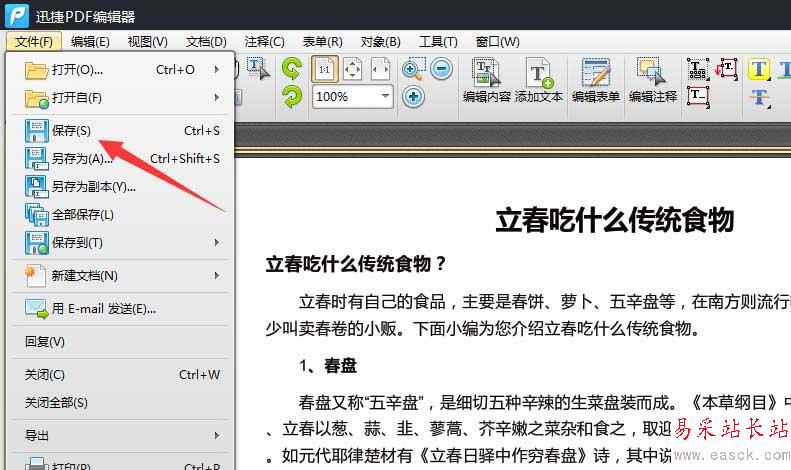Click the 另存为 disk icon
The image size is (791, 470).
click(x=37, y=158)
